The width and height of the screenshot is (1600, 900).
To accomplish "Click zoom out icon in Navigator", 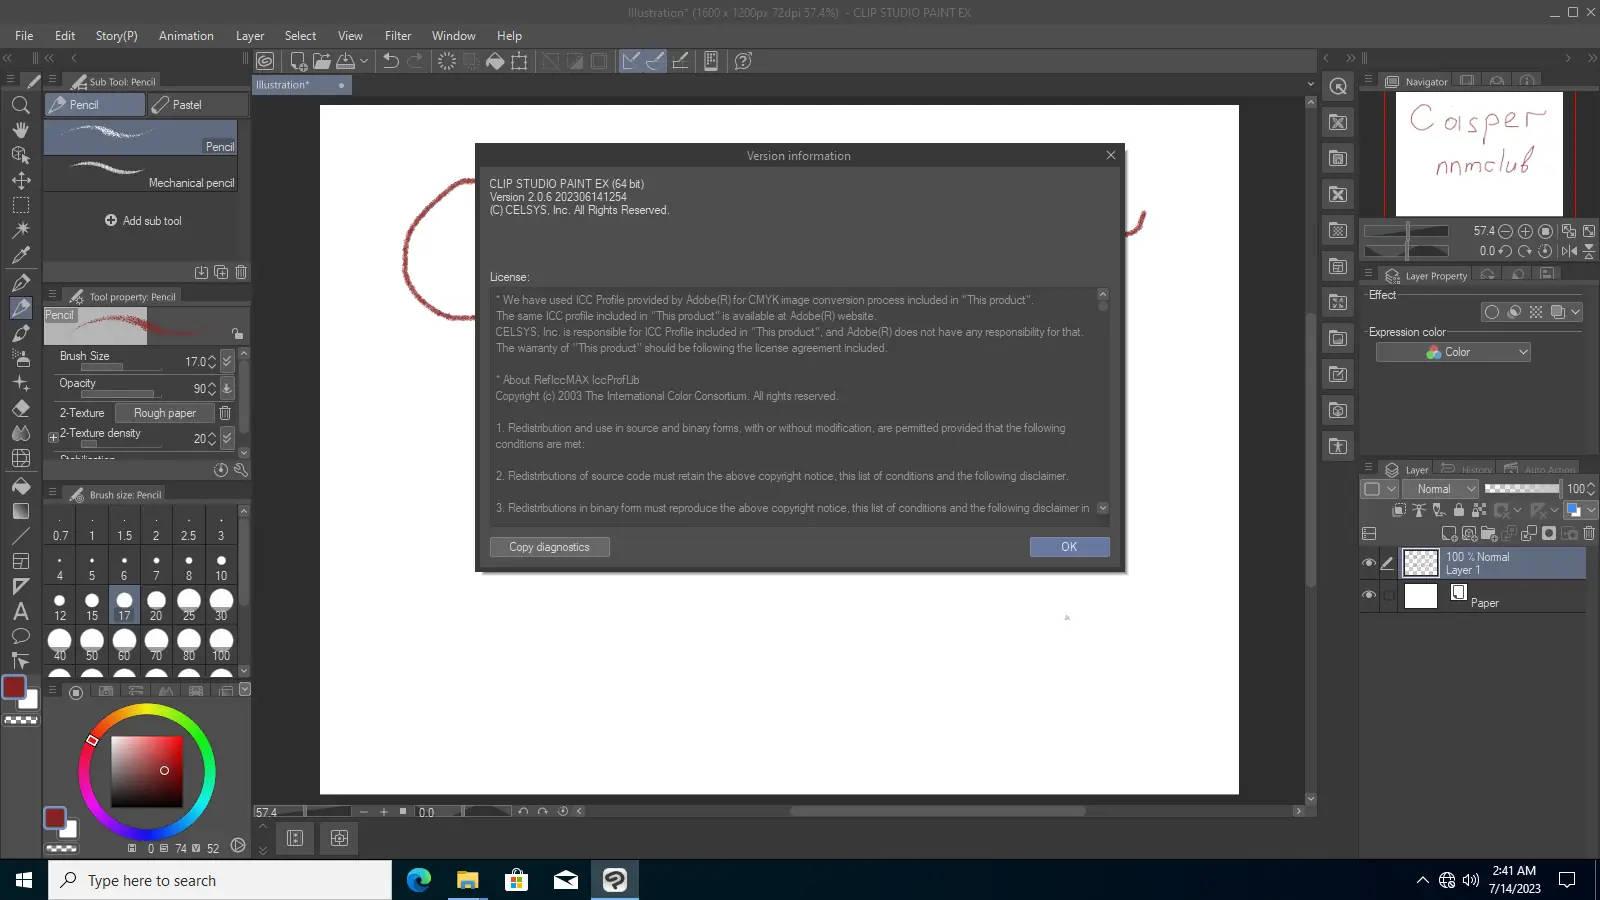I will 1505,231.
